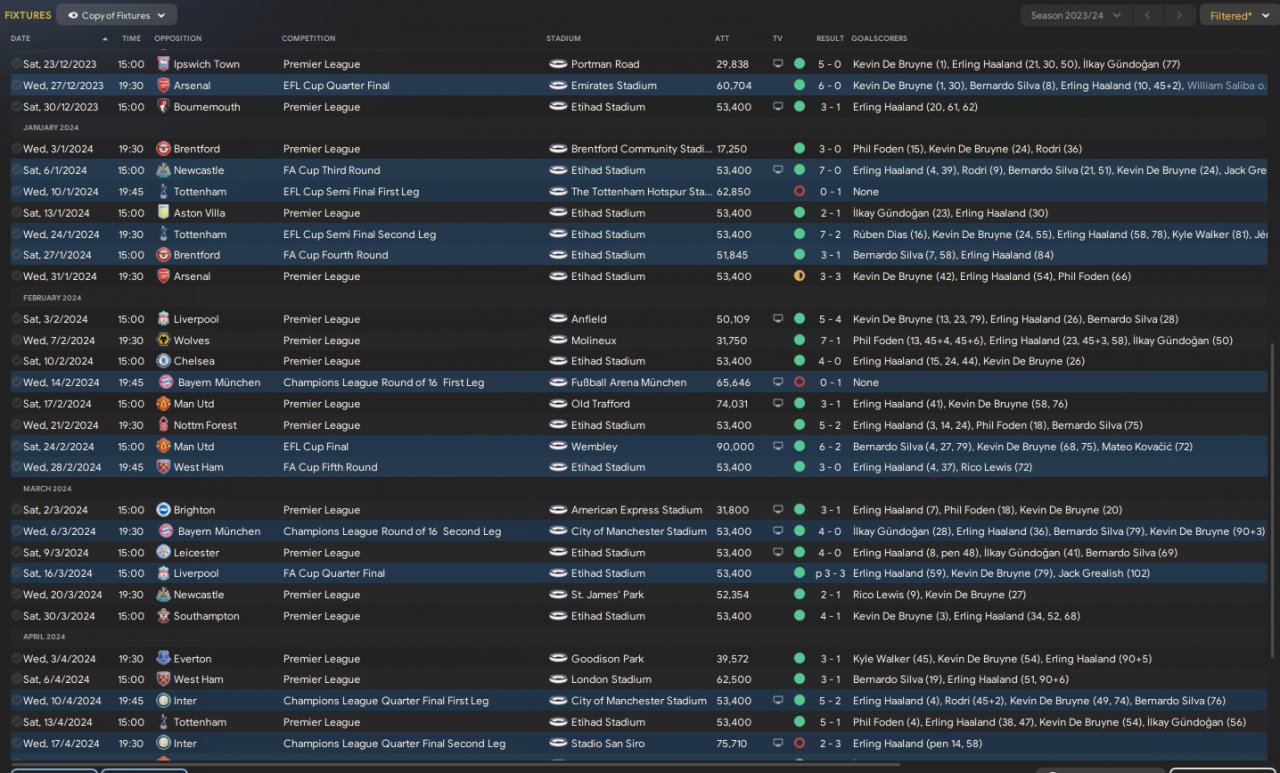Image resolution: width=1280 pixels, height=773 pixels.
Task: Toggle the check circle beside Wed, 3/1/2024
Action: [16, 149]
